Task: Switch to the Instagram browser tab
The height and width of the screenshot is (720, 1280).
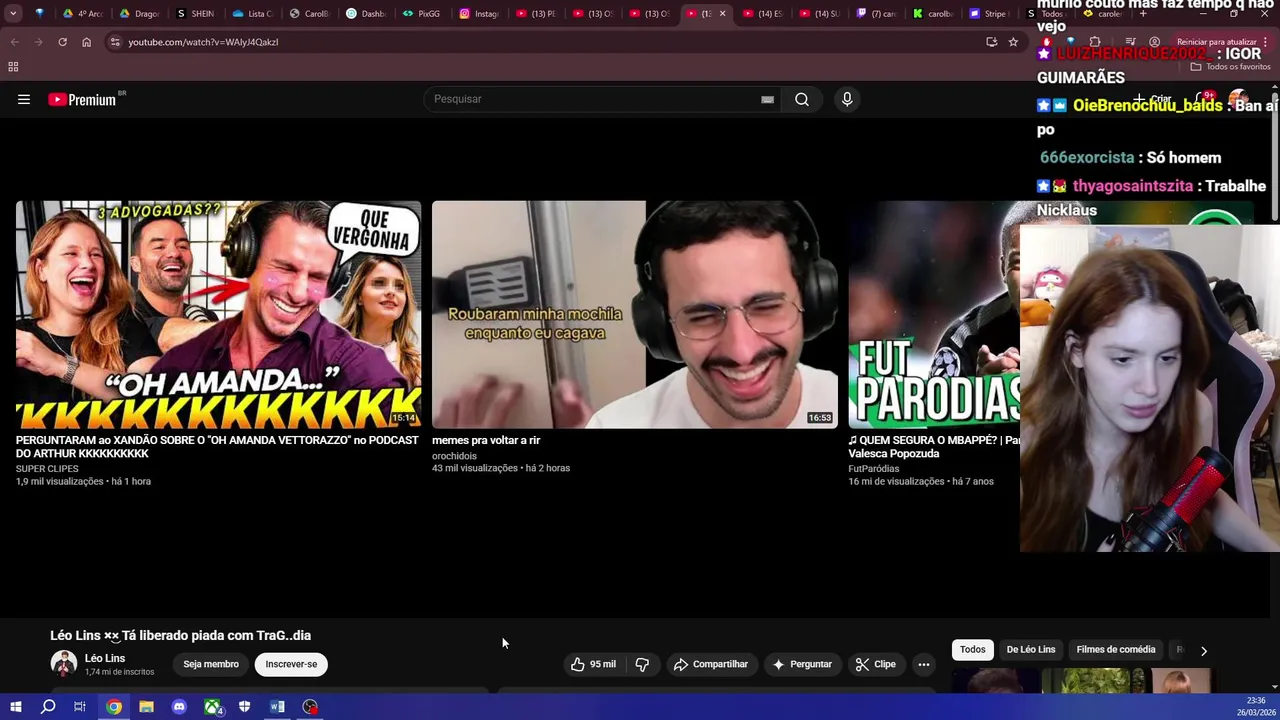Action: tap(478, 14)
